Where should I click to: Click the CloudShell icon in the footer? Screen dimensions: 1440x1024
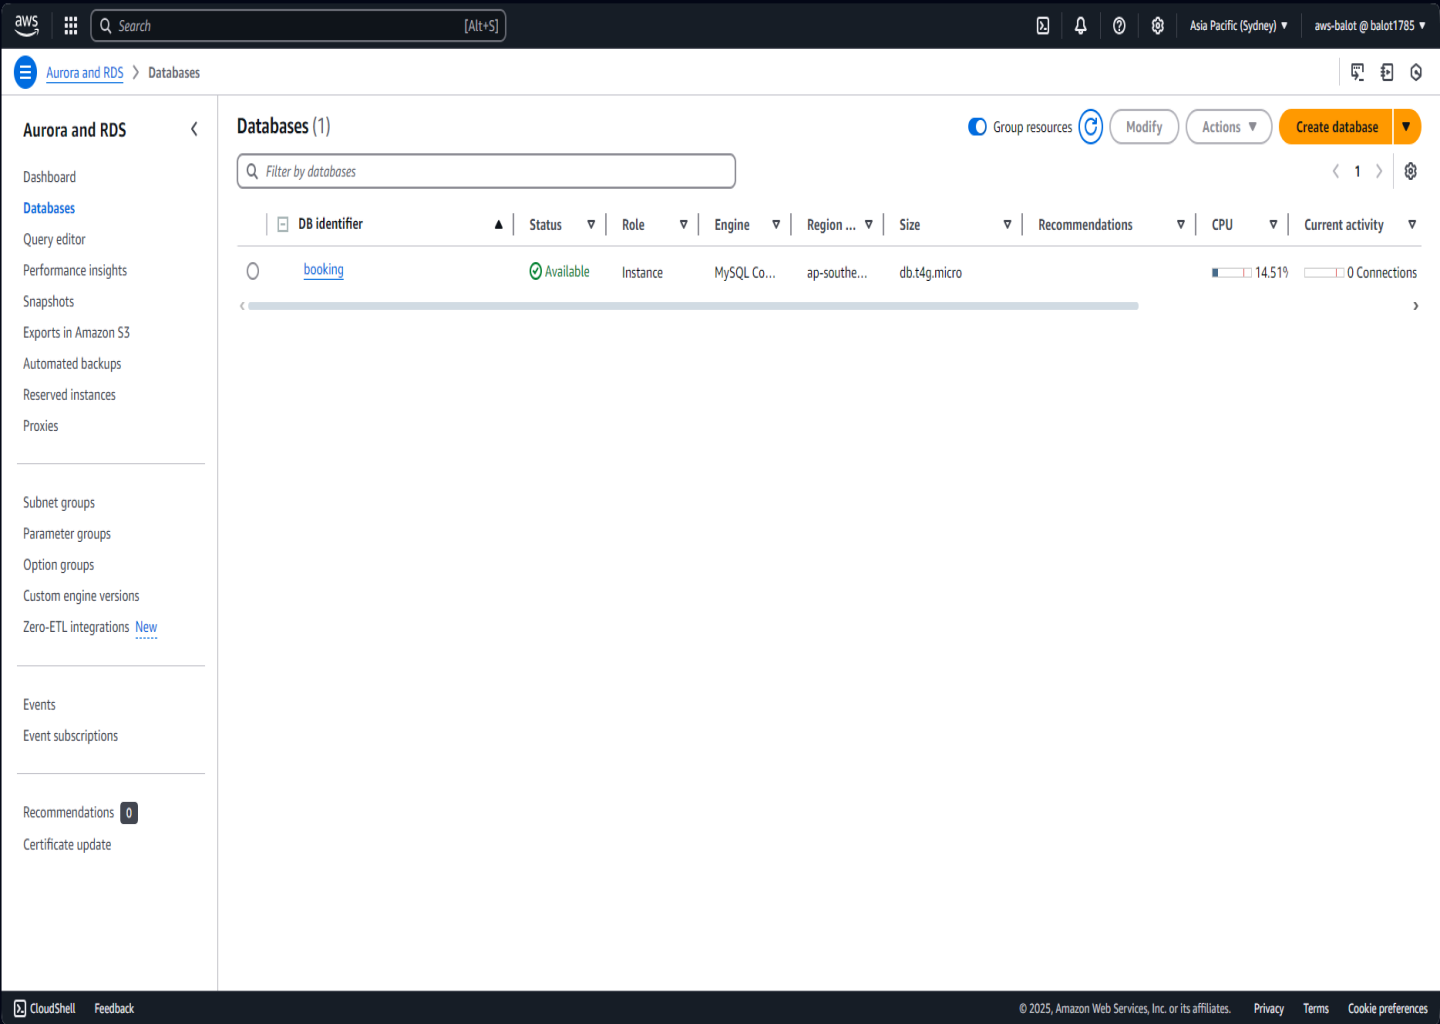(x=20, y=1008)
